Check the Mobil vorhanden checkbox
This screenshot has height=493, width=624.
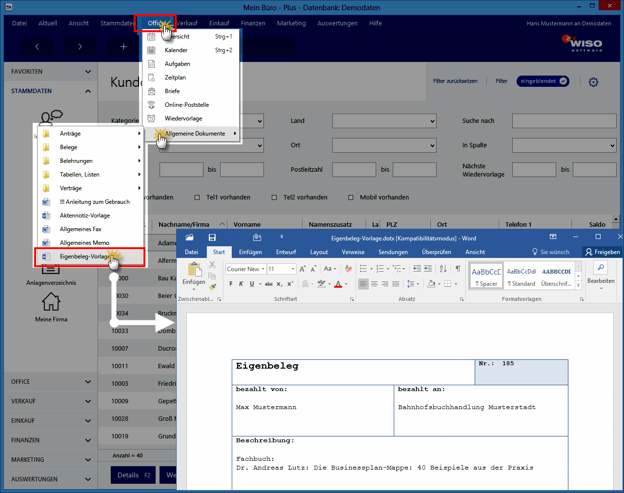coord(350,197)
